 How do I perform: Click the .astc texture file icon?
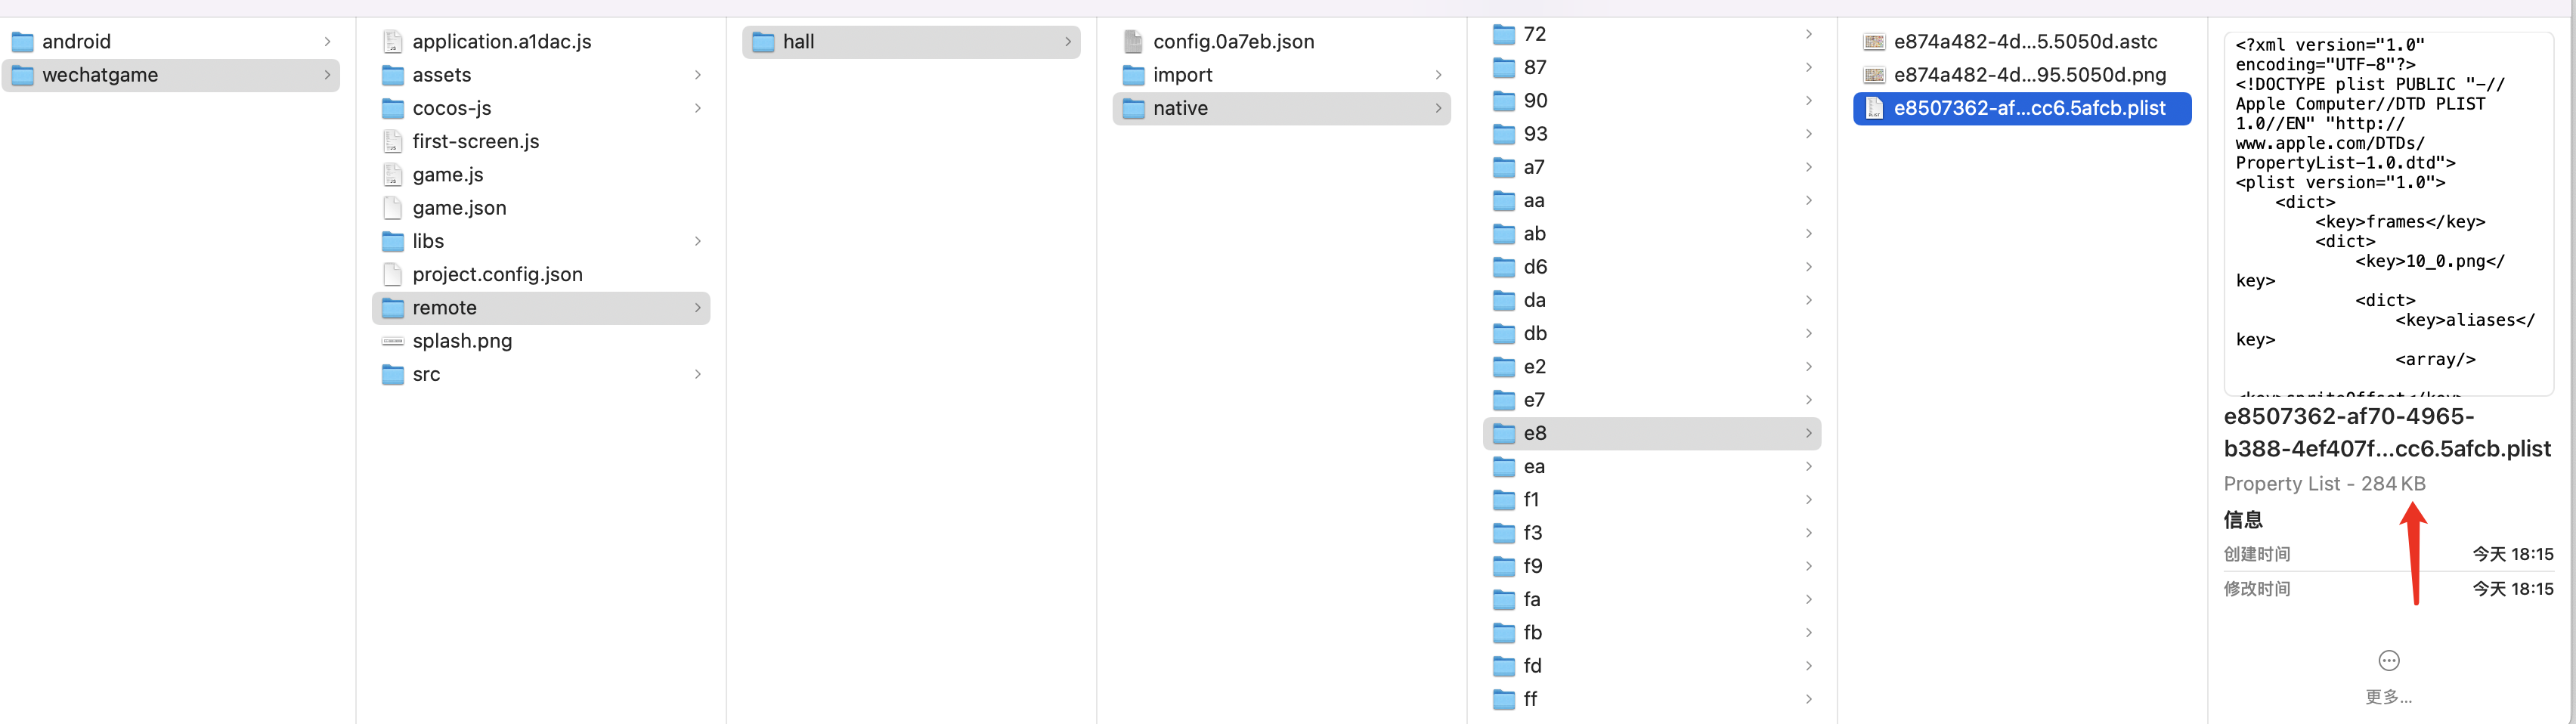[x=1874, y=42]
